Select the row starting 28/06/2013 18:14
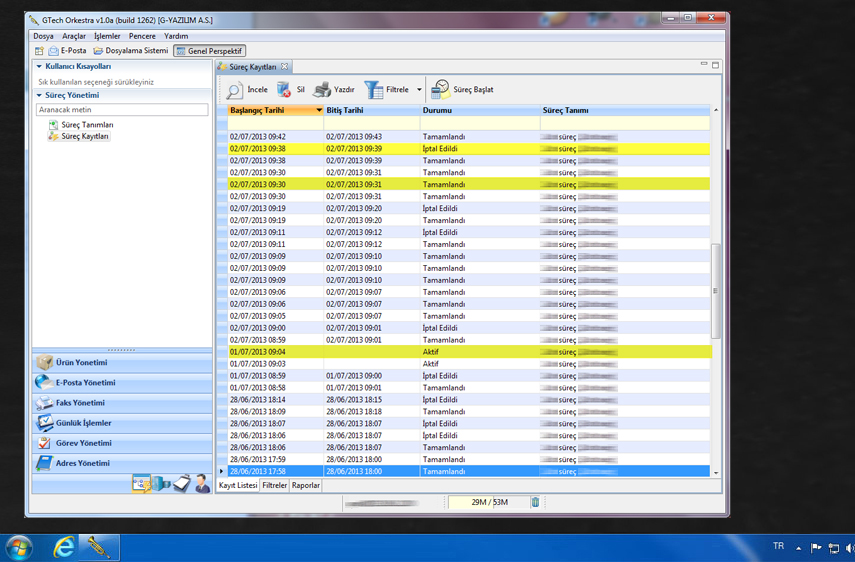 click(x=469, y=400)
